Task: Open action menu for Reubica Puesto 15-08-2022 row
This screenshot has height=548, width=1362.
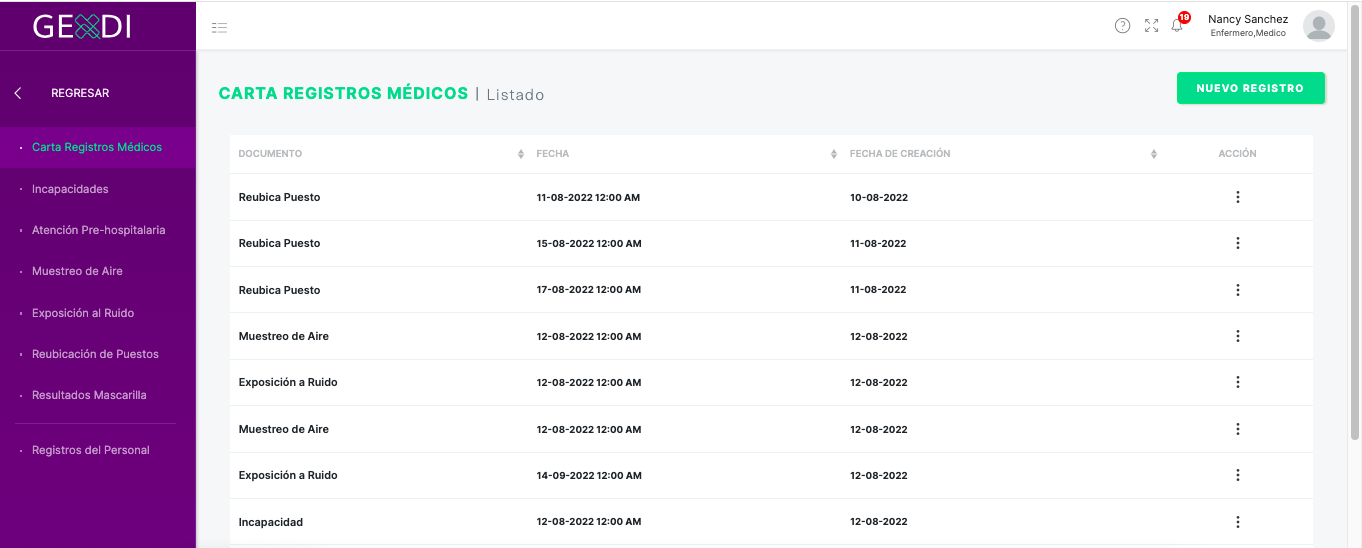Action: tap(1237, 243)
